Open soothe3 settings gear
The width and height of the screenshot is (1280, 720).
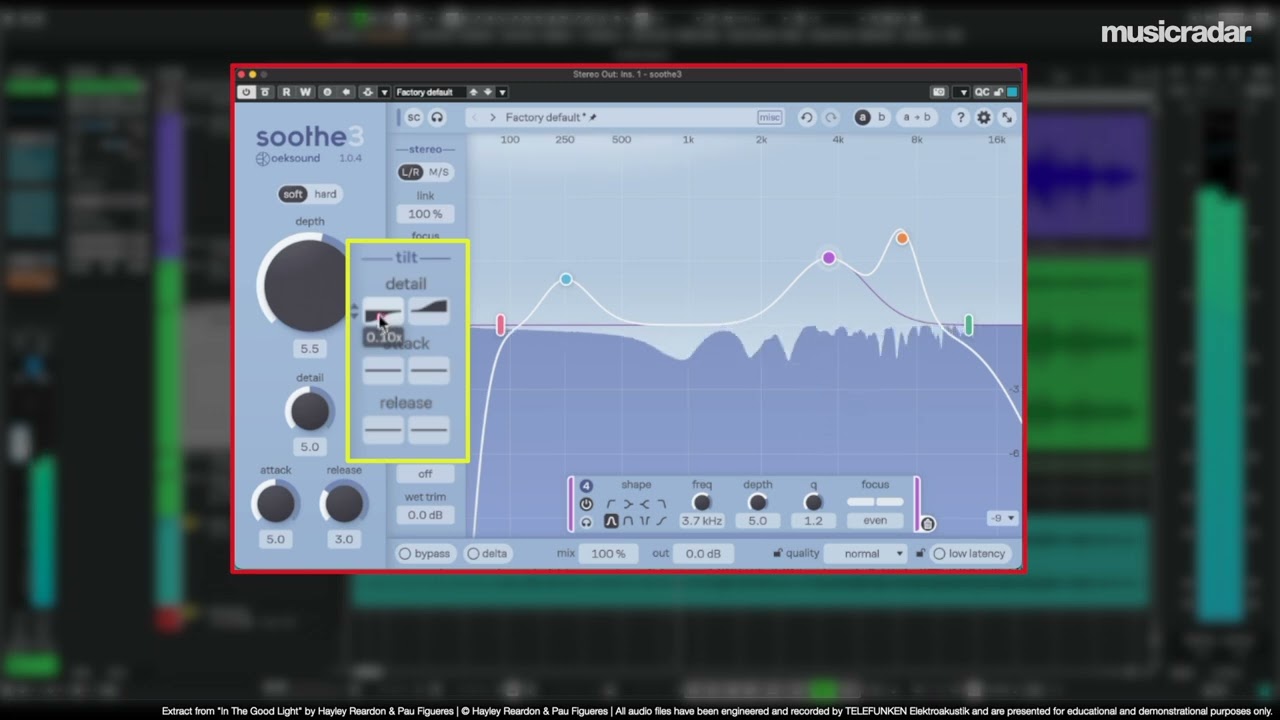pyautogui.click(x=984, y=117)
